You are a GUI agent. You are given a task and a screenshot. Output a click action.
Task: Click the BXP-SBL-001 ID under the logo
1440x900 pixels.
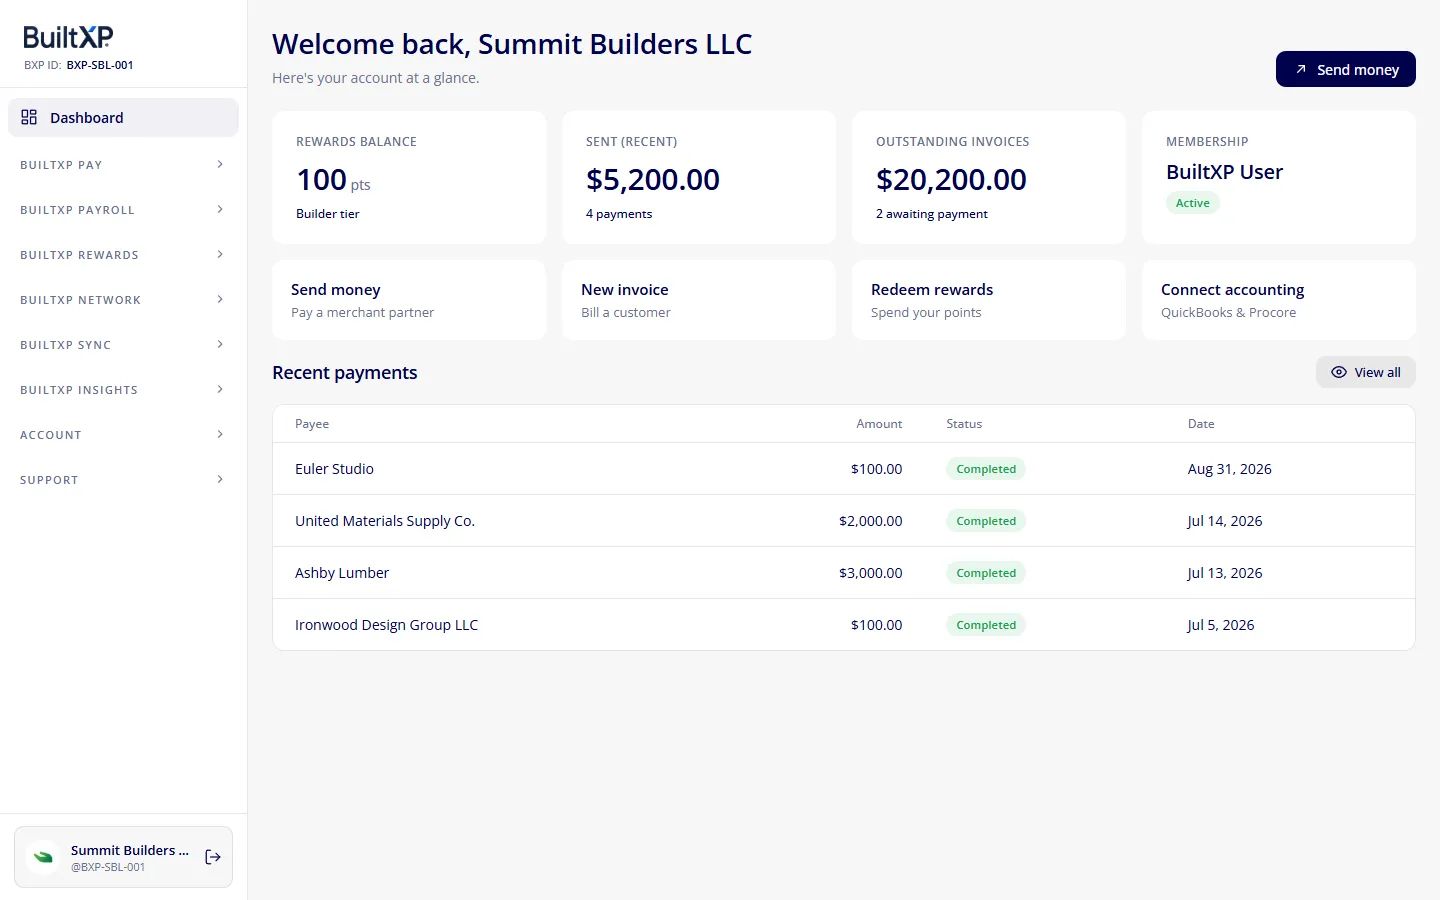pos(100,65)
